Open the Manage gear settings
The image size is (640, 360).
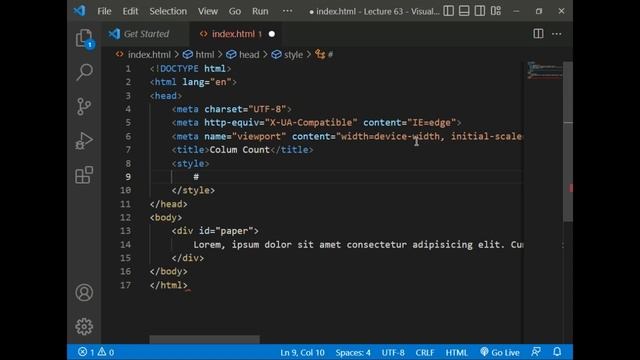click(84, 327)
